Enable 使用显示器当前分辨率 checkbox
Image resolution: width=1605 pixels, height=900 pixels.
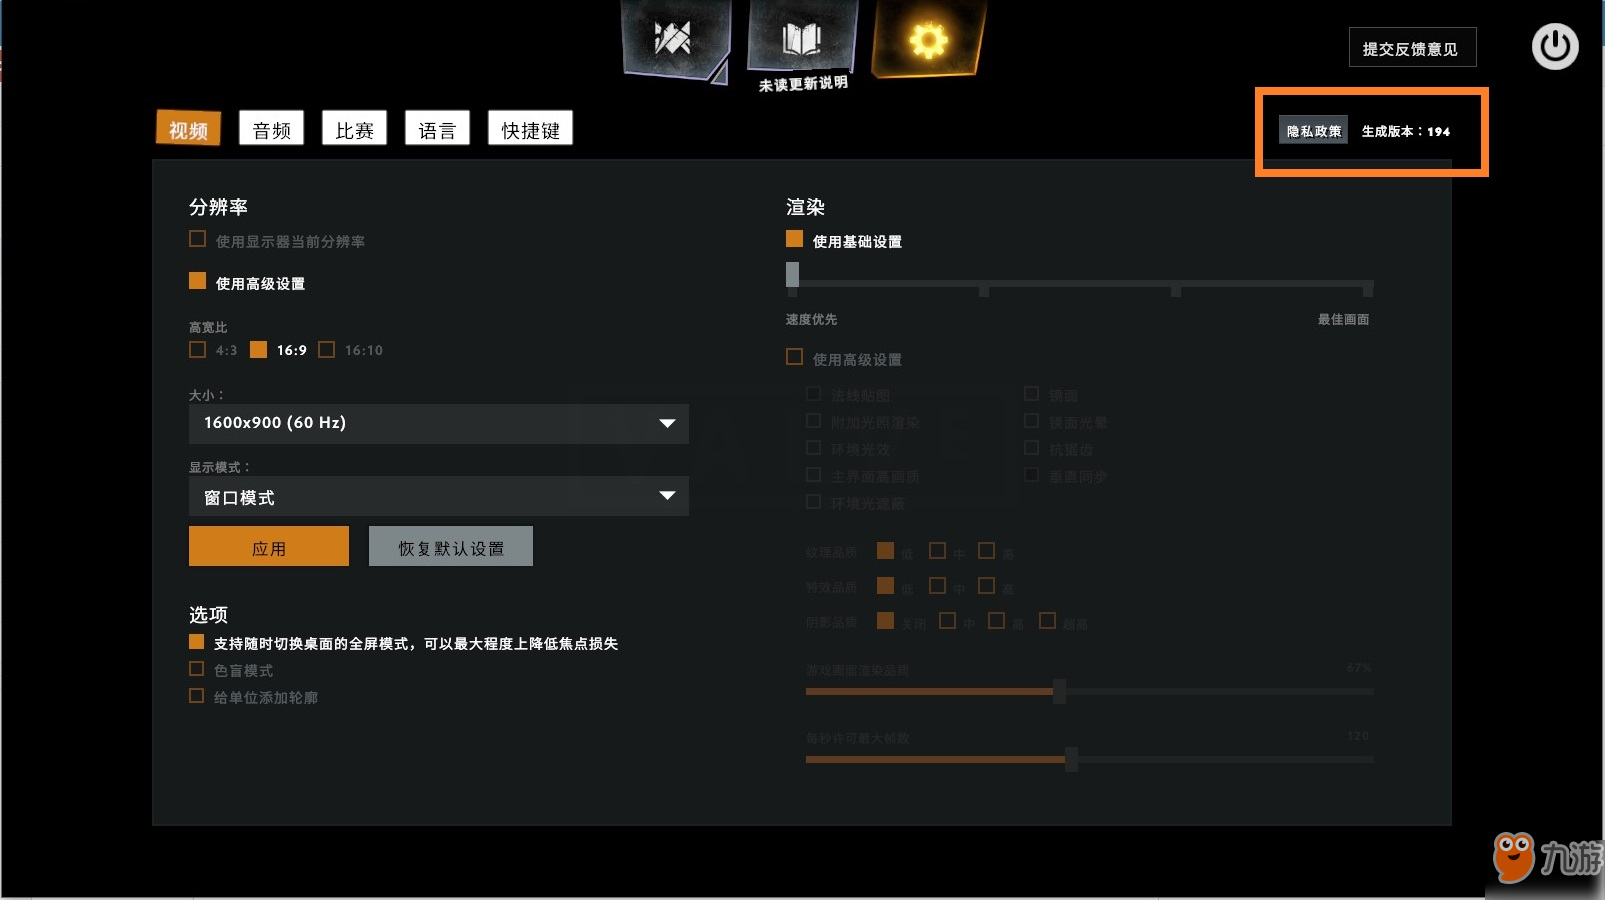pyautogui.click(x=197, y=239)
